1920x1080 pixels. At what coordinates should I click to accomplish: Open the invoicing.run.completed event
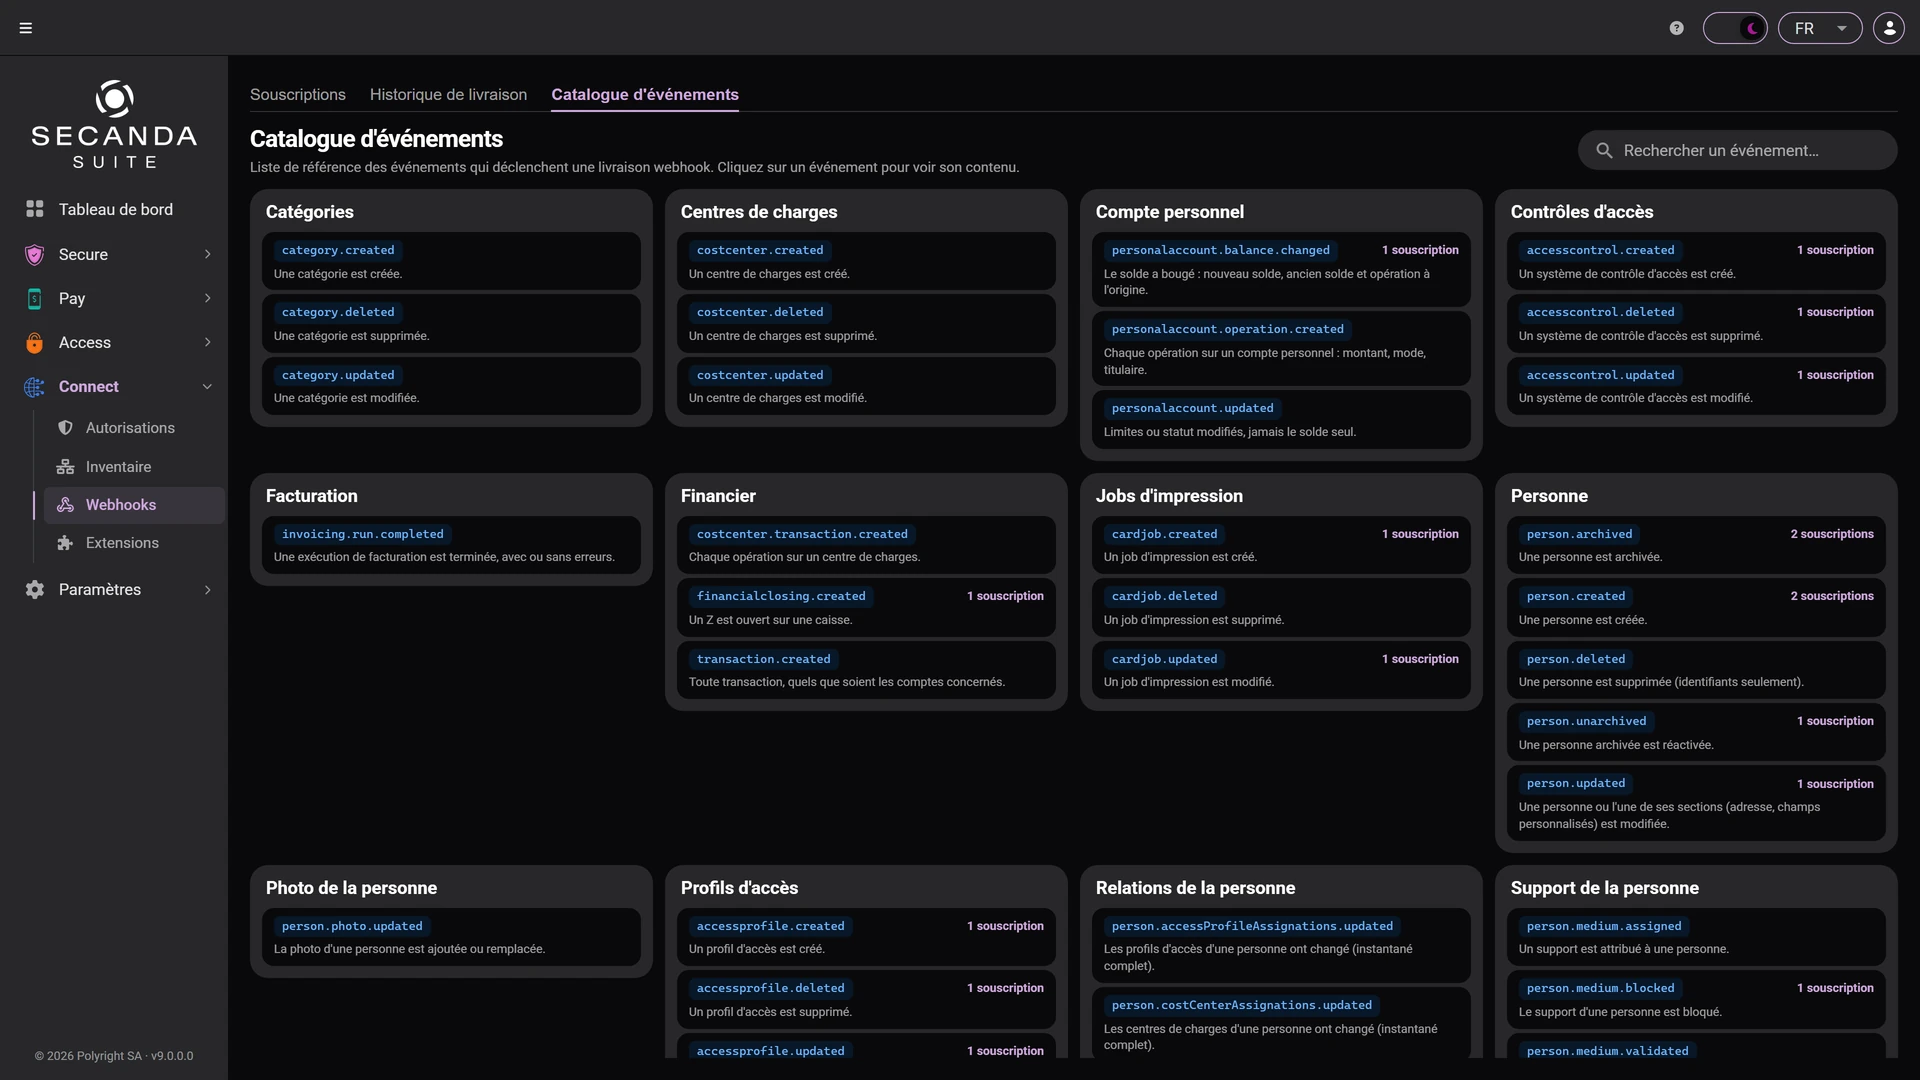click(451, 545)
